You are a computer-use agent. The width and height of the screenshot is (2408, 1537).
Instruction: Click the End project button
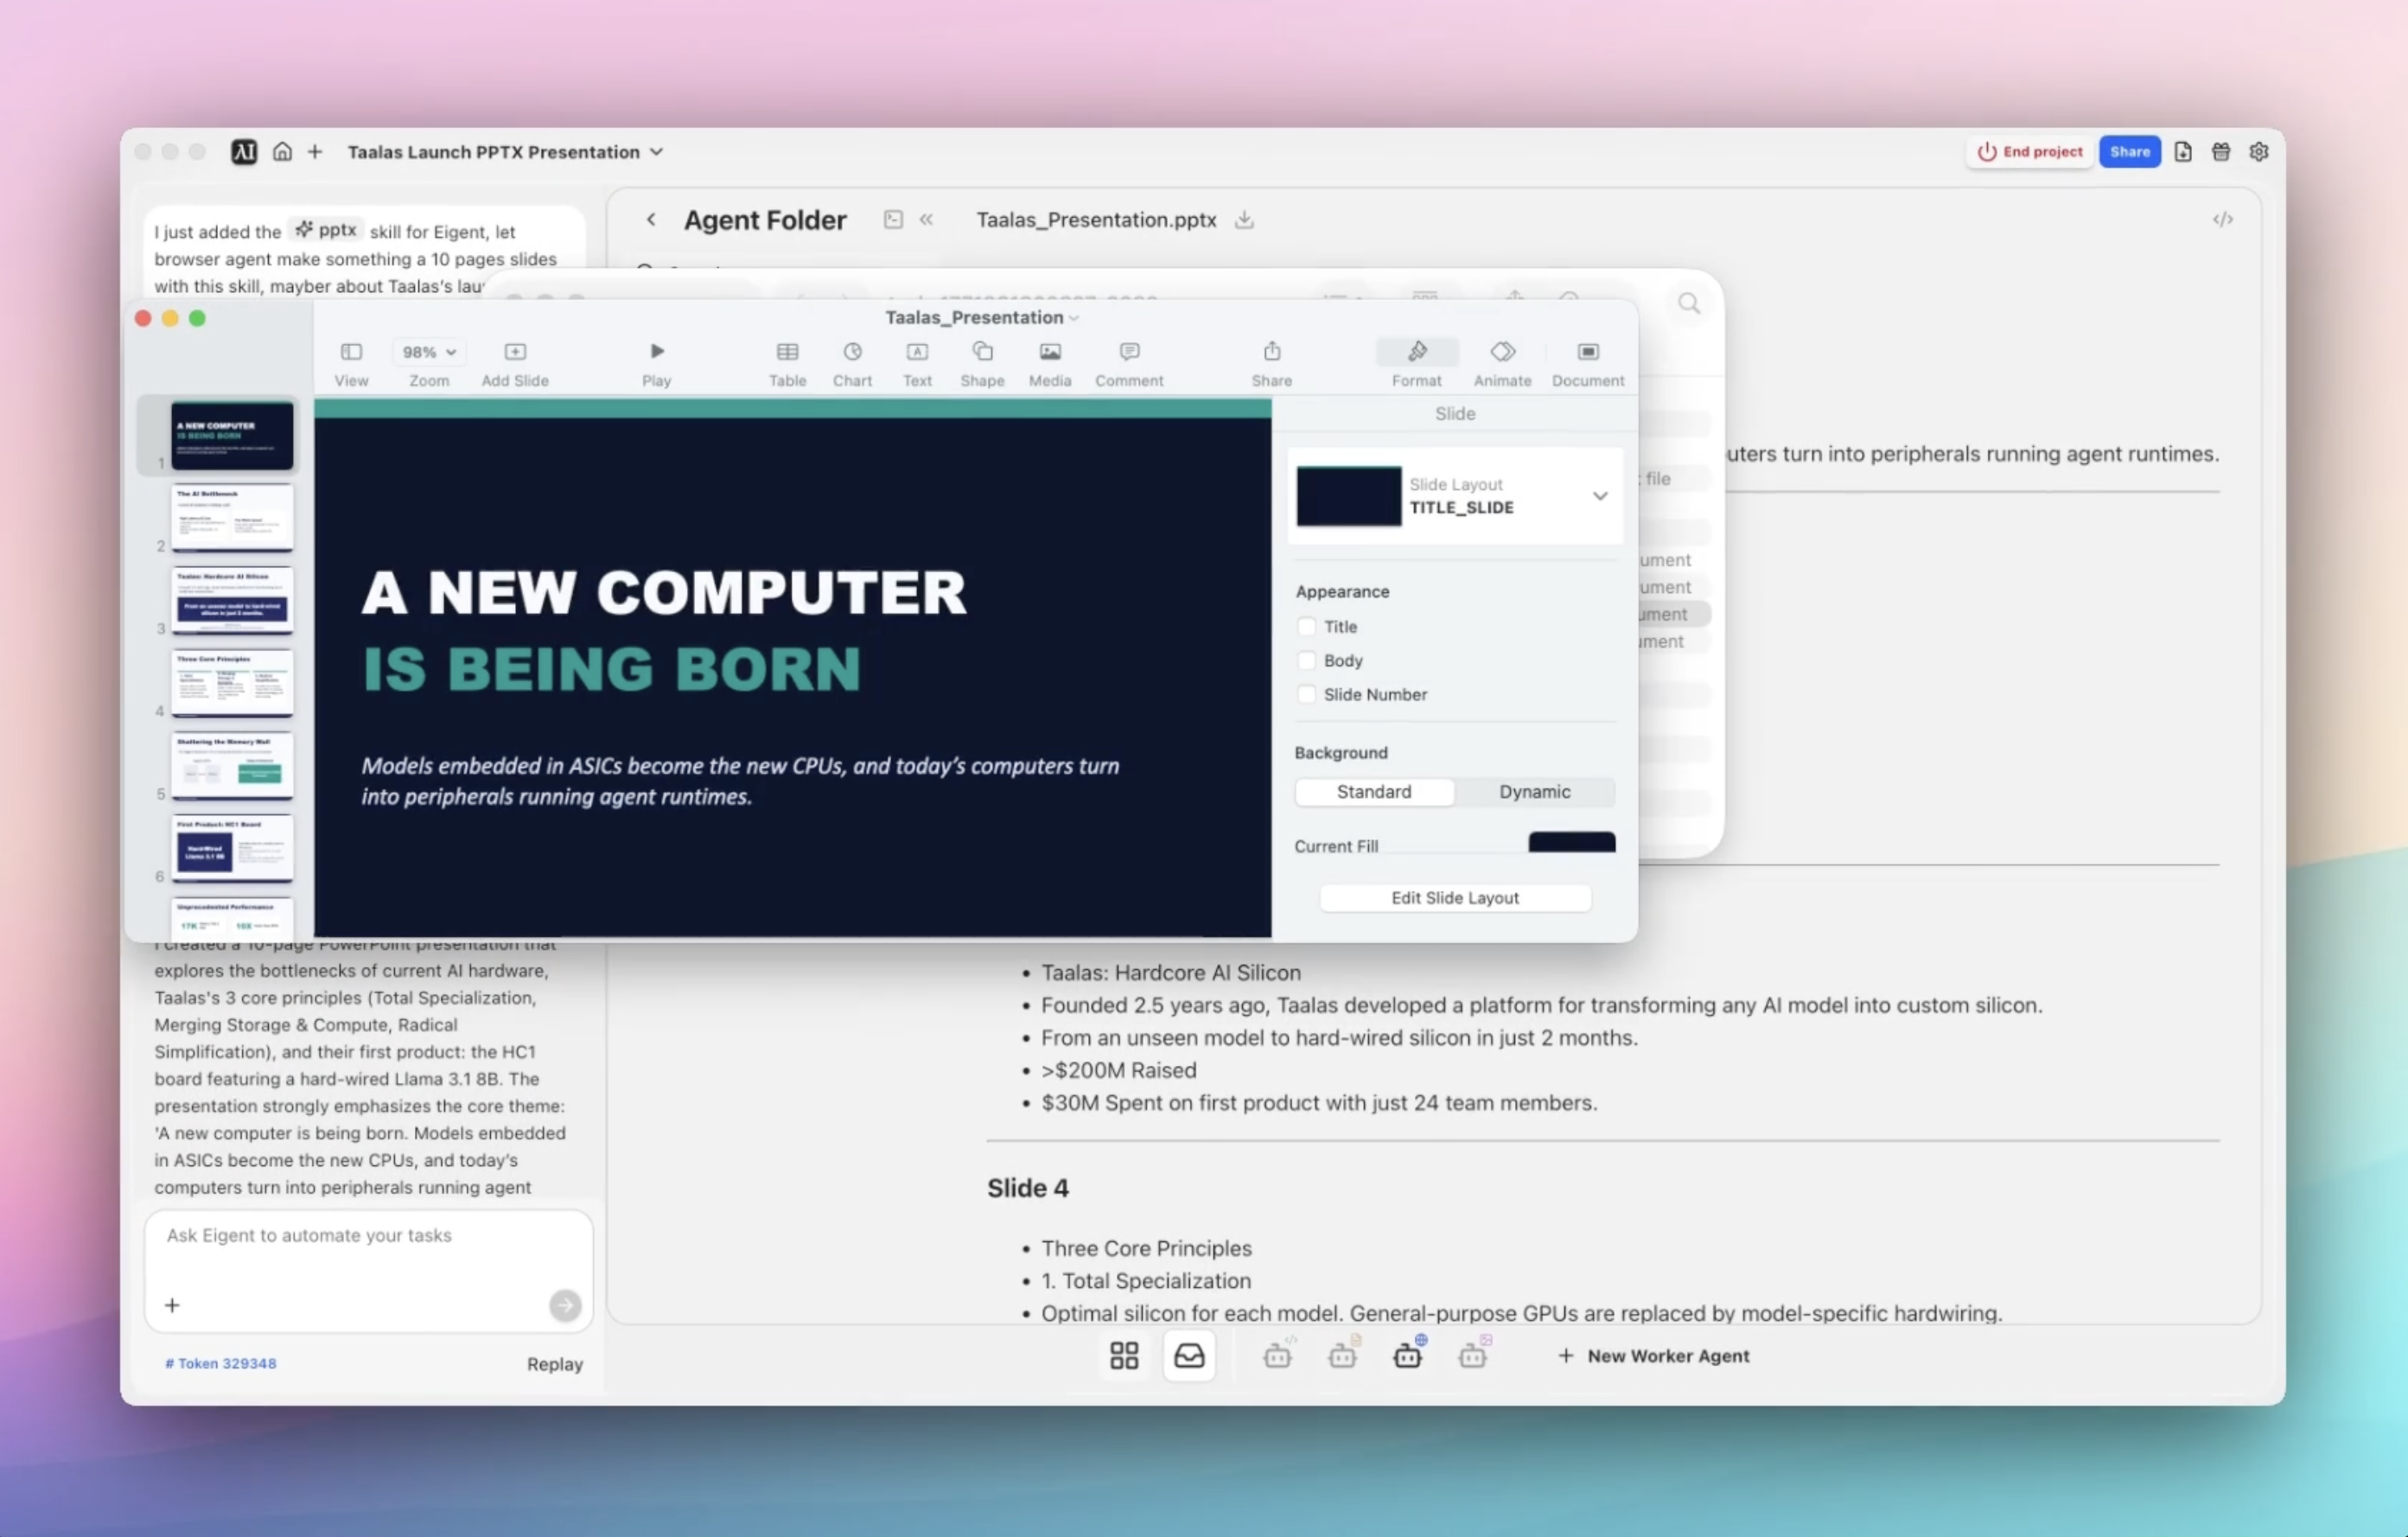coord(2030,152)
